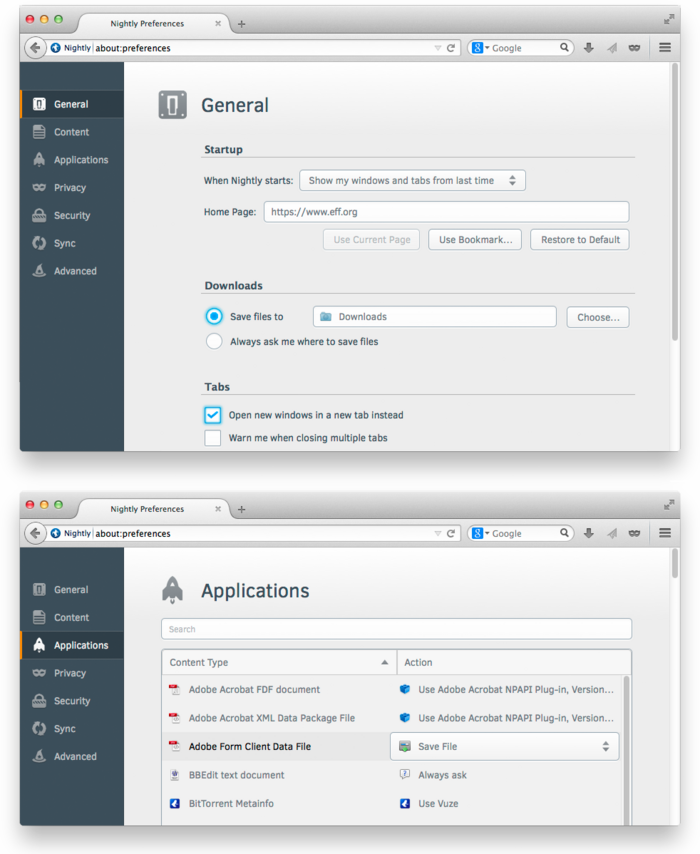Image resolution: width=700 pixels, height=854 pixels.
Task: Open new tab with plus, bottom window
Action: [x=242, y=509]
